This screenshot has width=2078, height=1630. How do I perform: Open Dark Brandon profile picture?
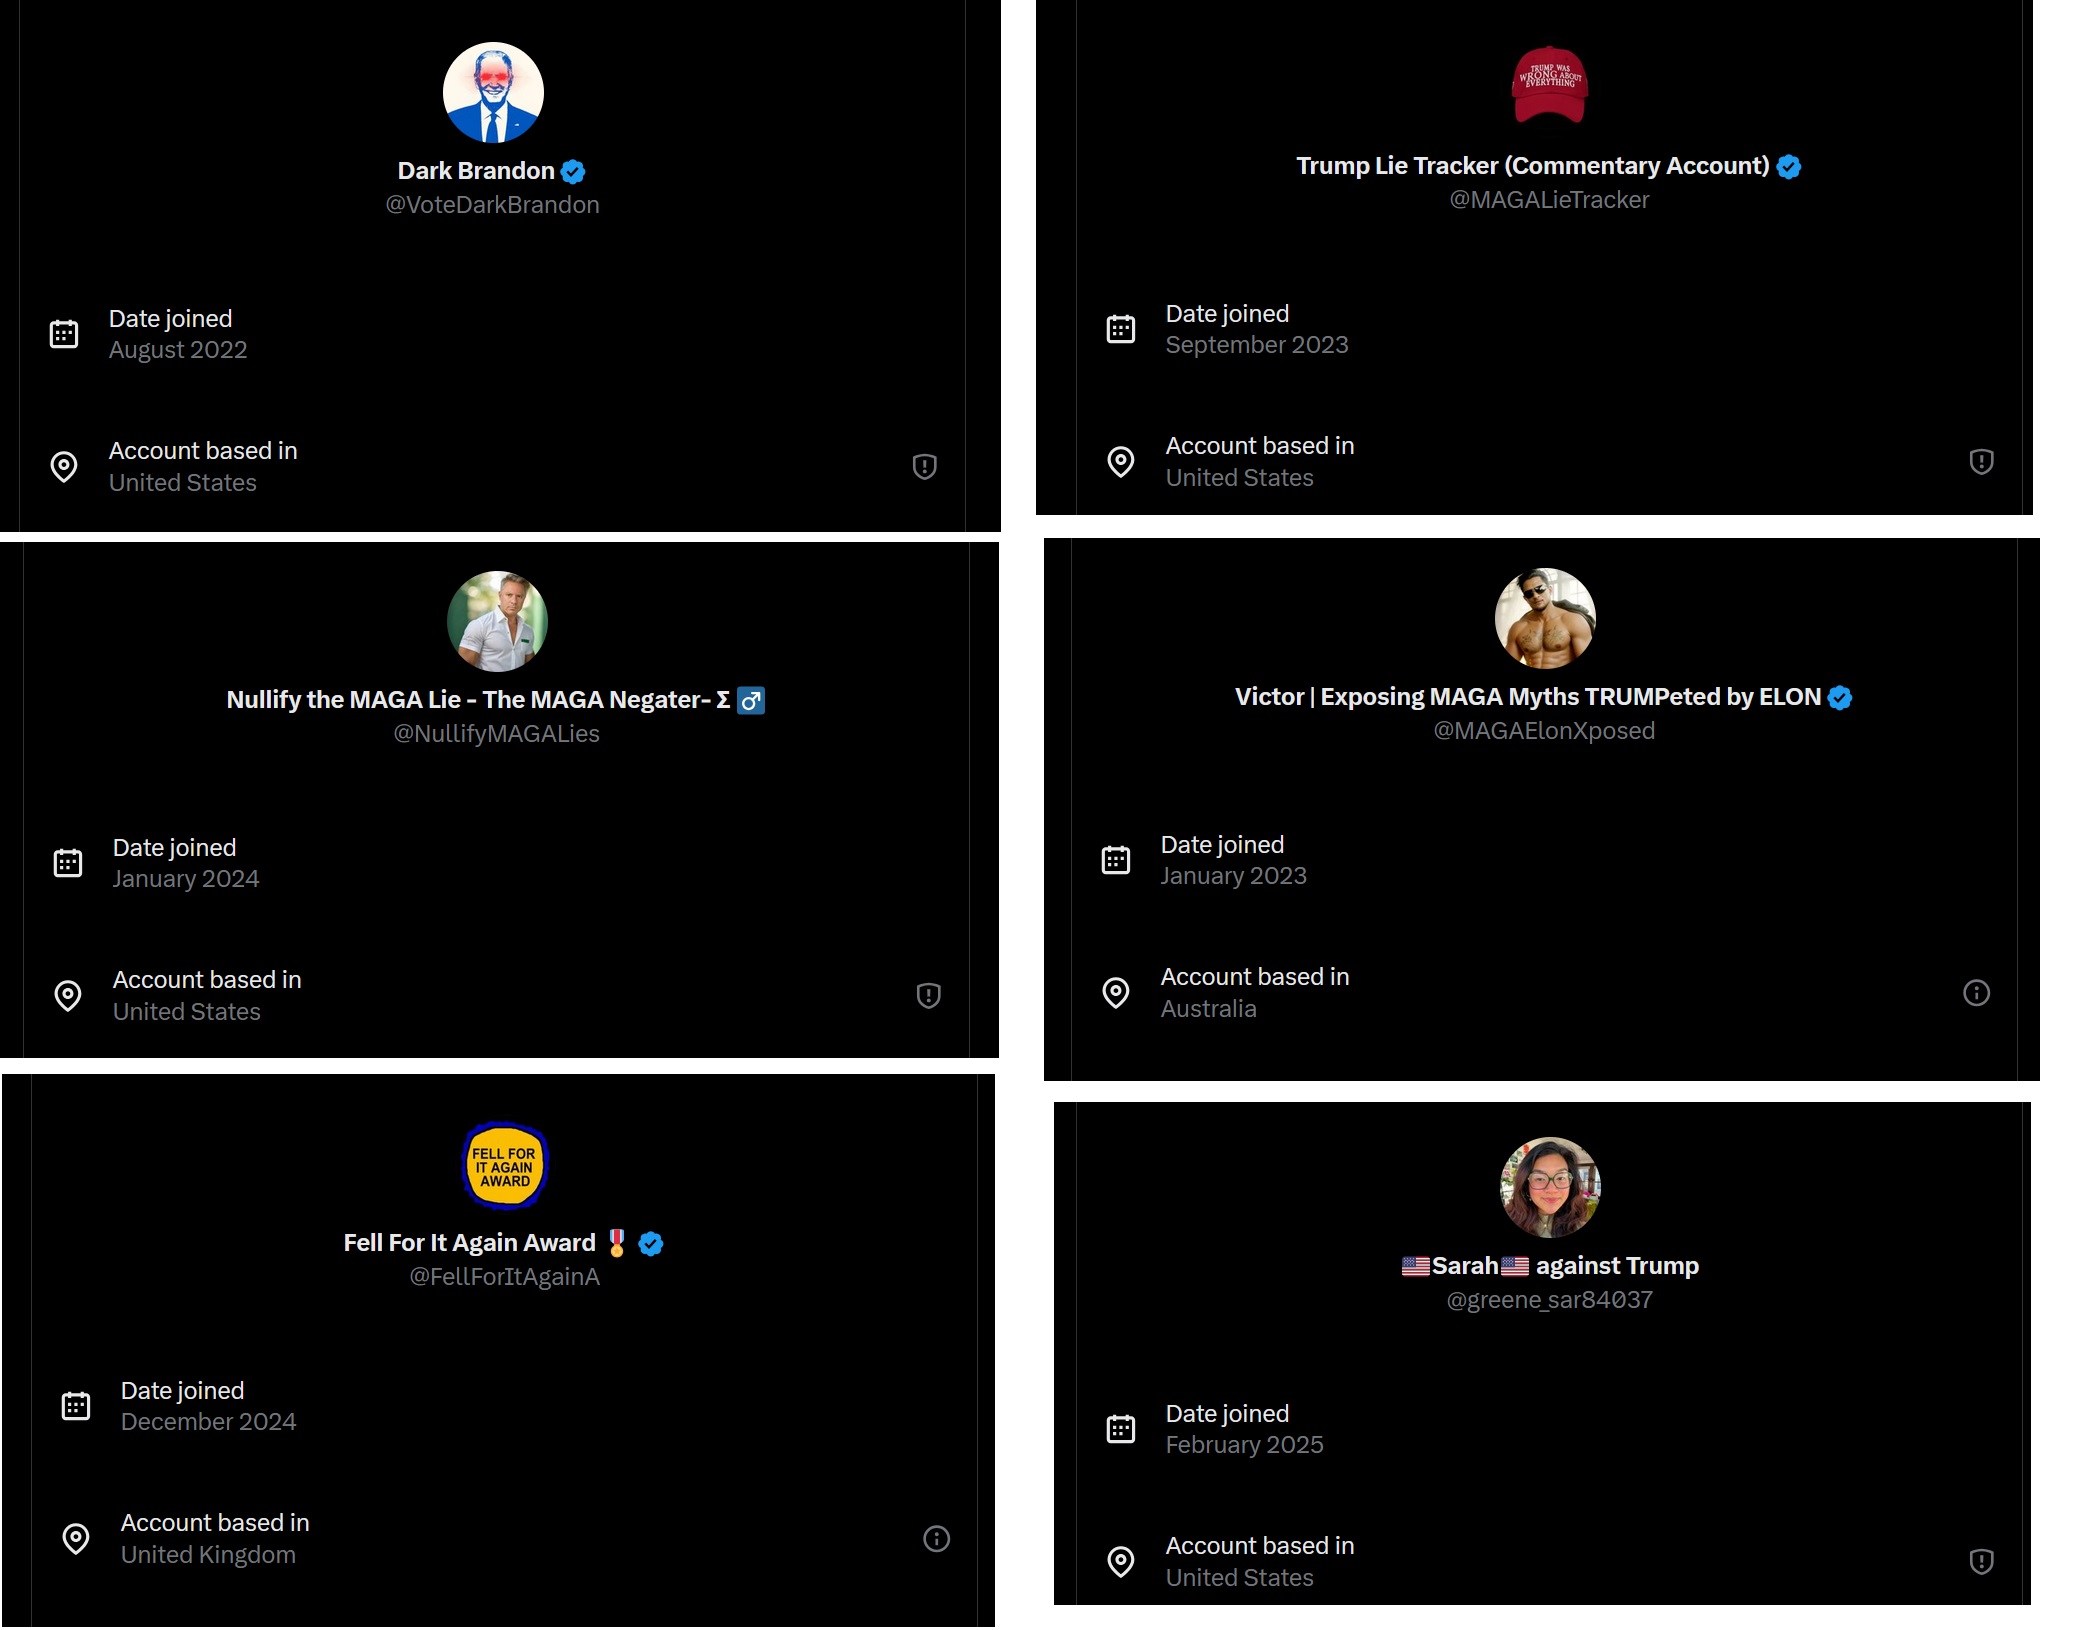pyautogui.click(x=493, y=93)
